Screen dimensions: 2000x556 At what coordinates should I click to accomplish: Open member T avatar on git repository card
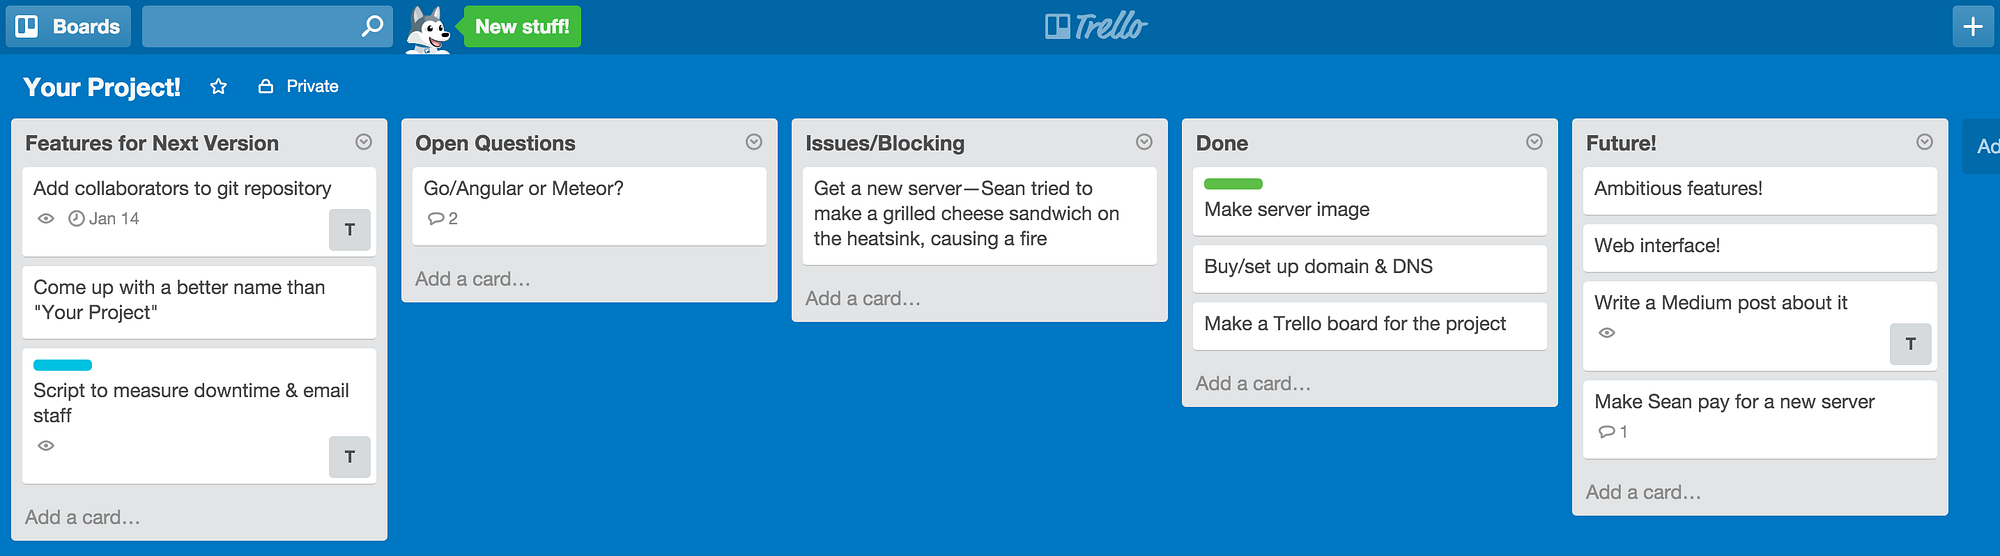pyautogui.click(x=350, y=230)
